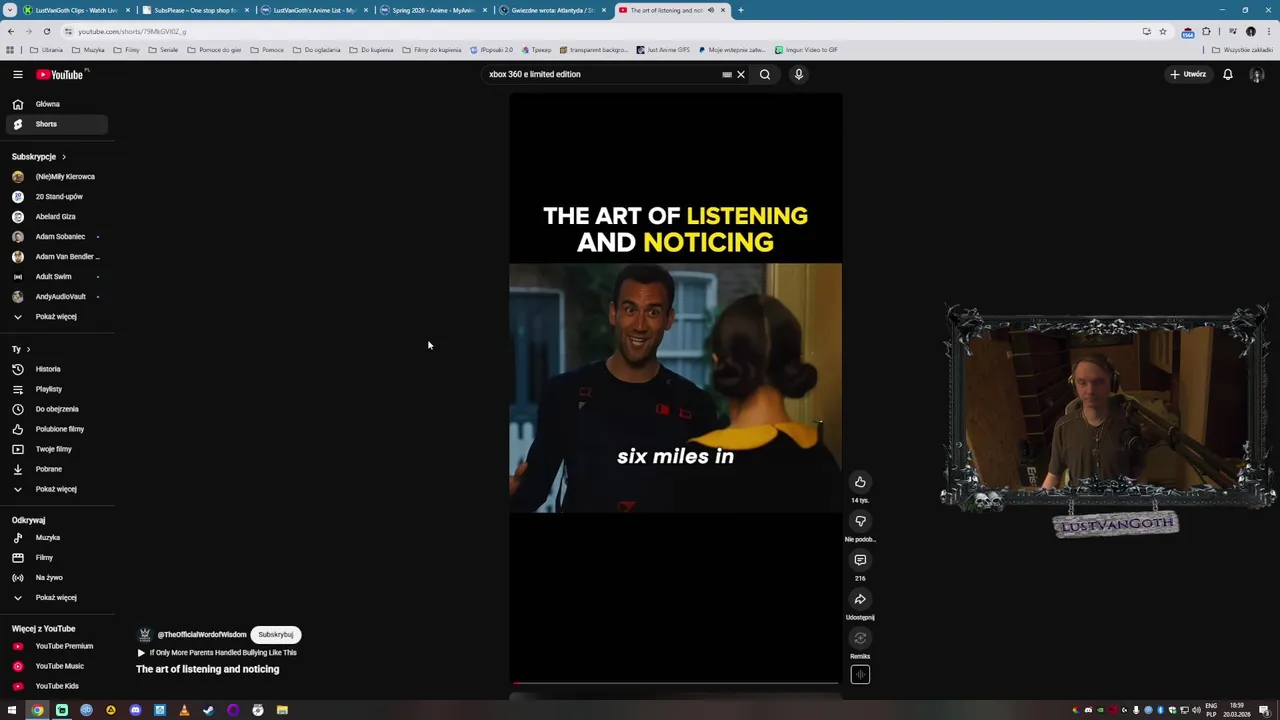Remix this Short
The image size is (1280, 720).
click(860, 638)
